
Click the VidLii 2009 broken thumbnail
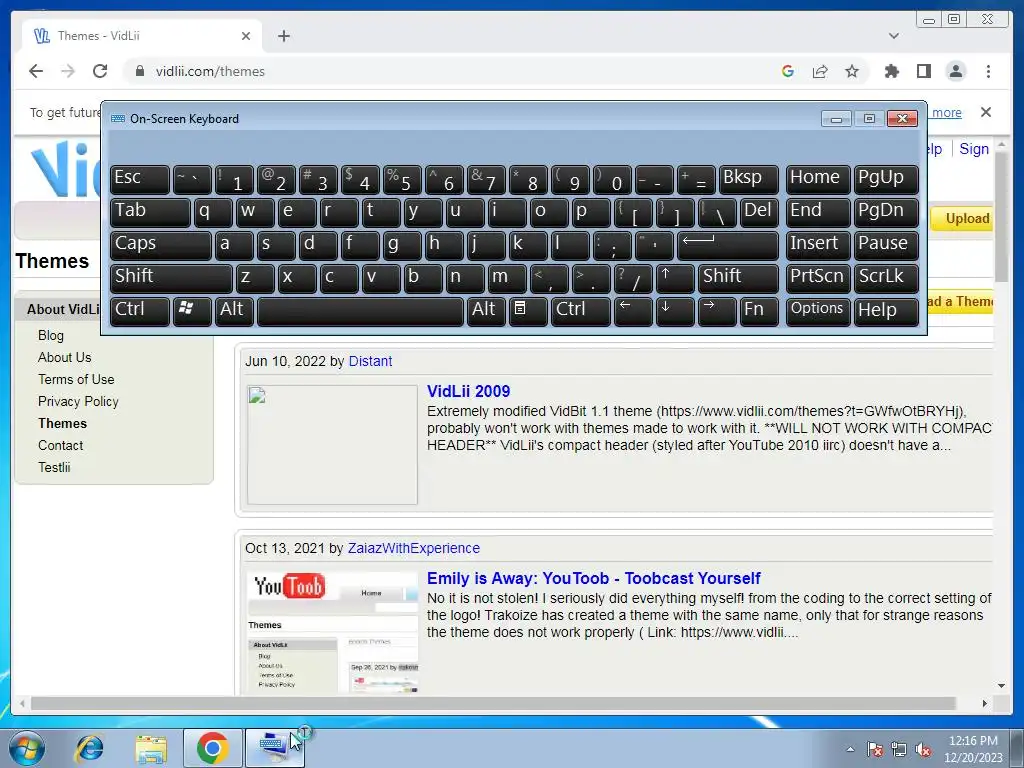[332, 445]
